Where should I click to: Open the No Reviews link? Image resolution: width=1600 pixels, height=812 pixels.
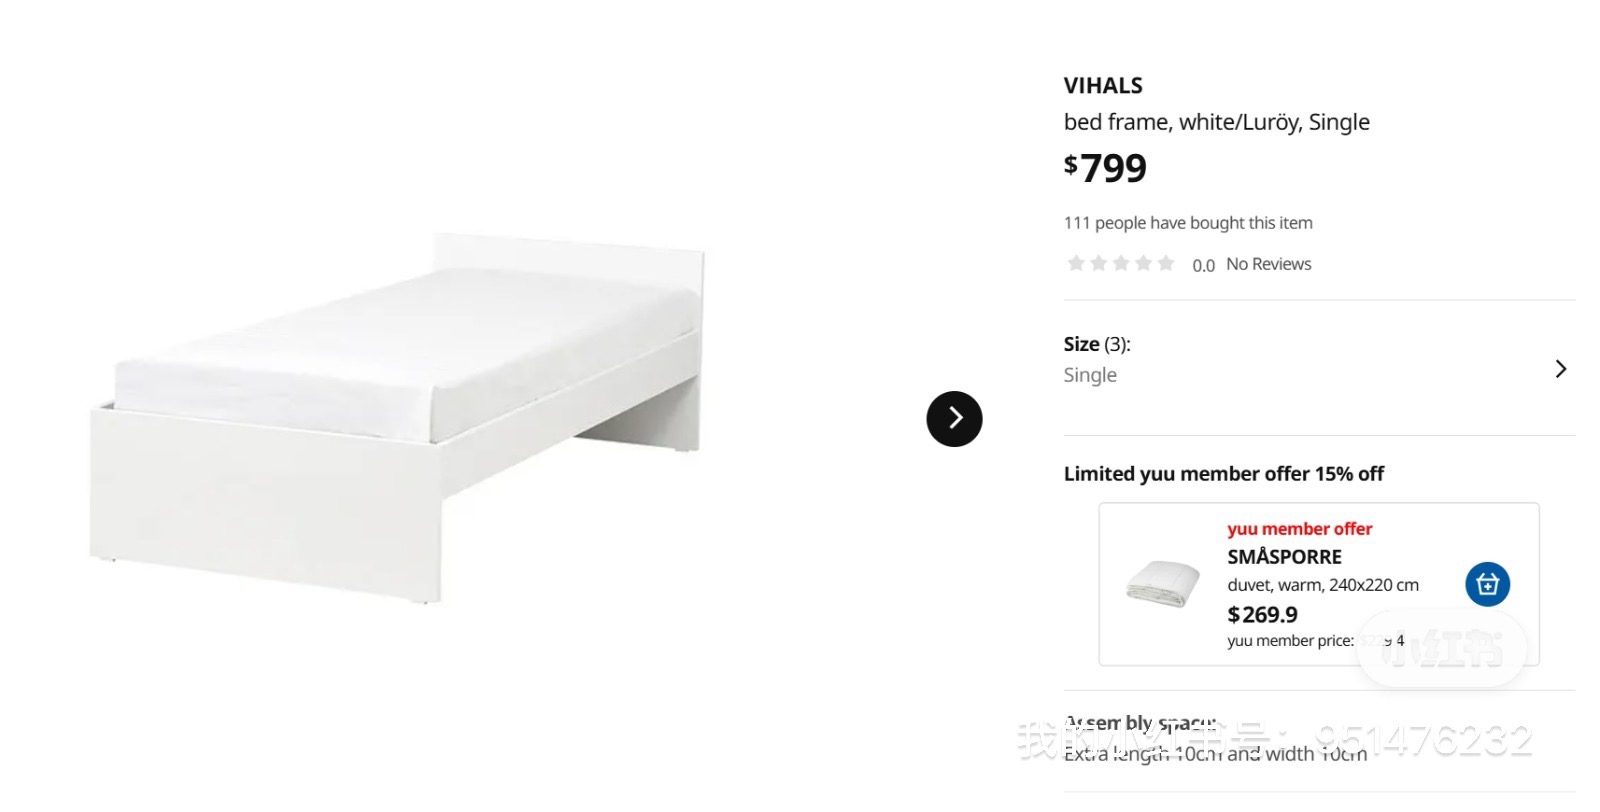coord(1268,264)
